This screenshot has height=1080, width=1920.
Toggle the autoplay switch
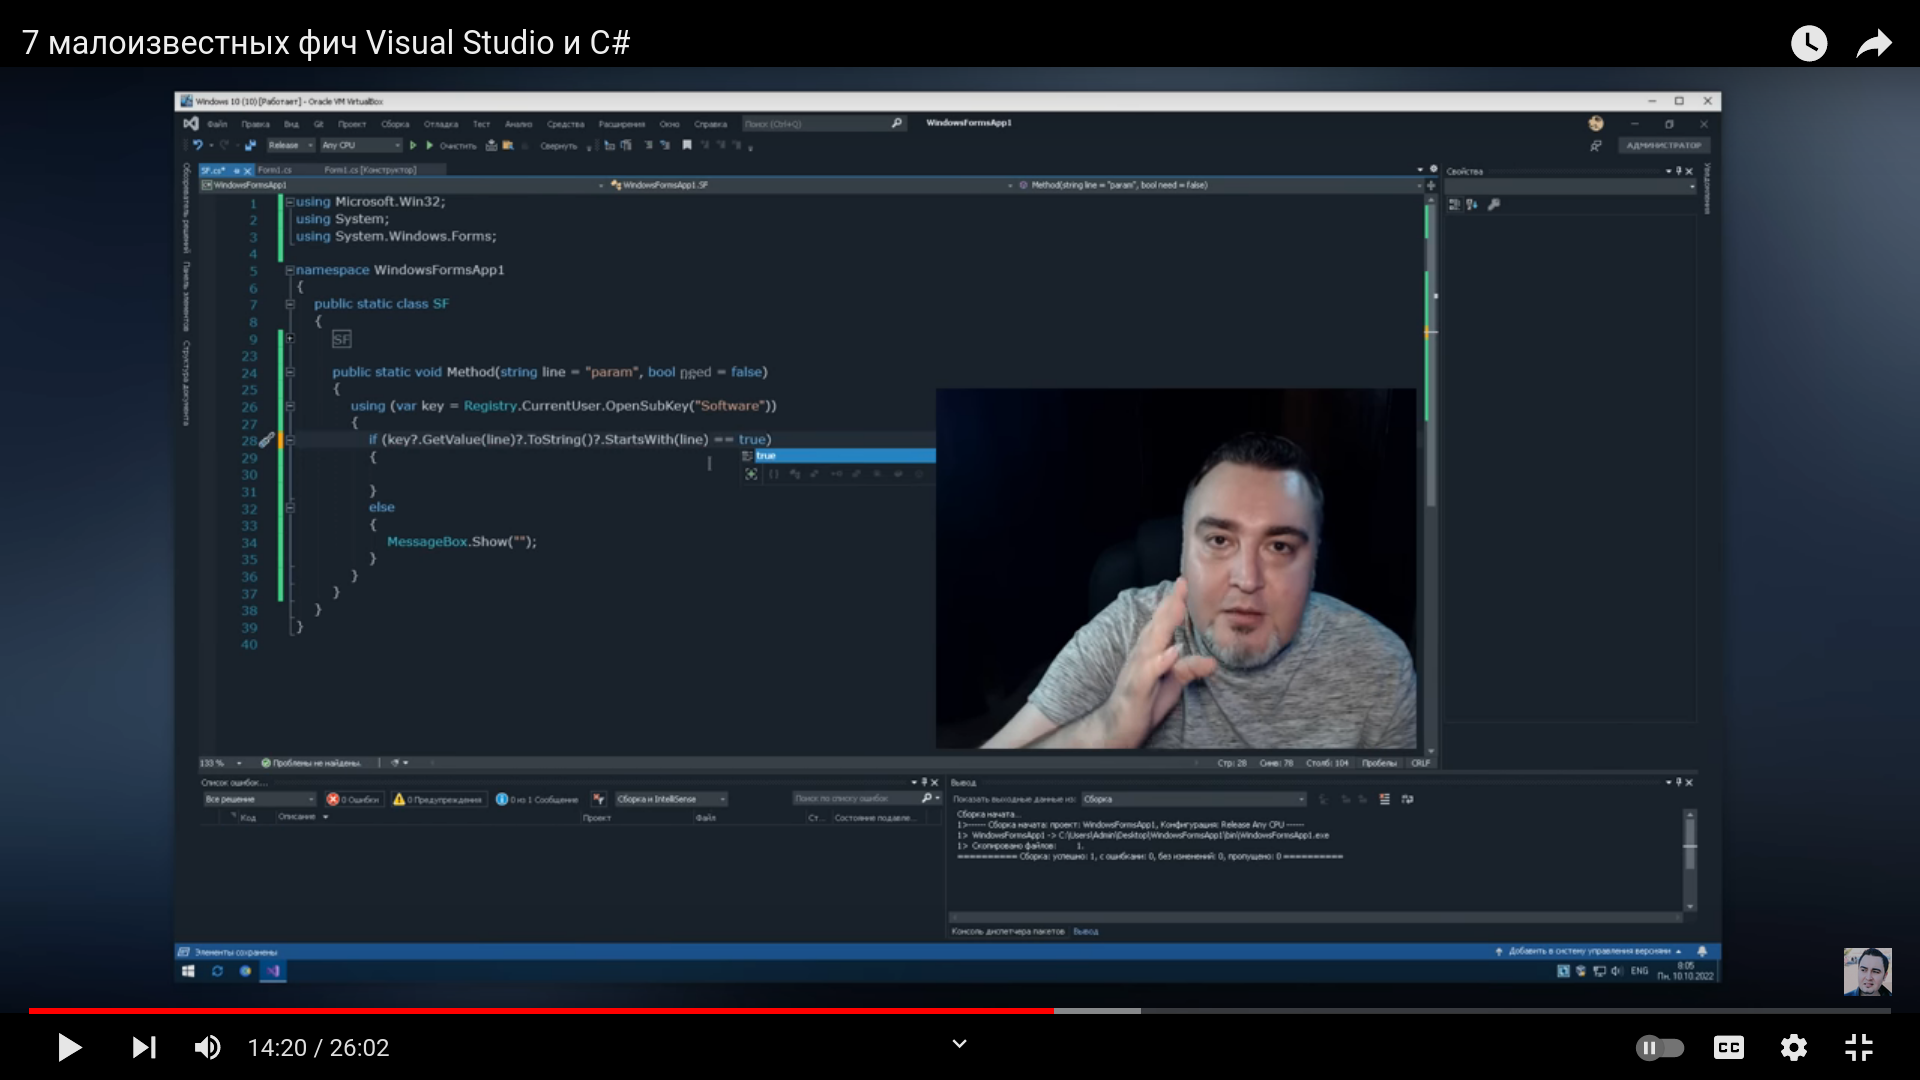pyautogui.click(x=1659, y=1047)
